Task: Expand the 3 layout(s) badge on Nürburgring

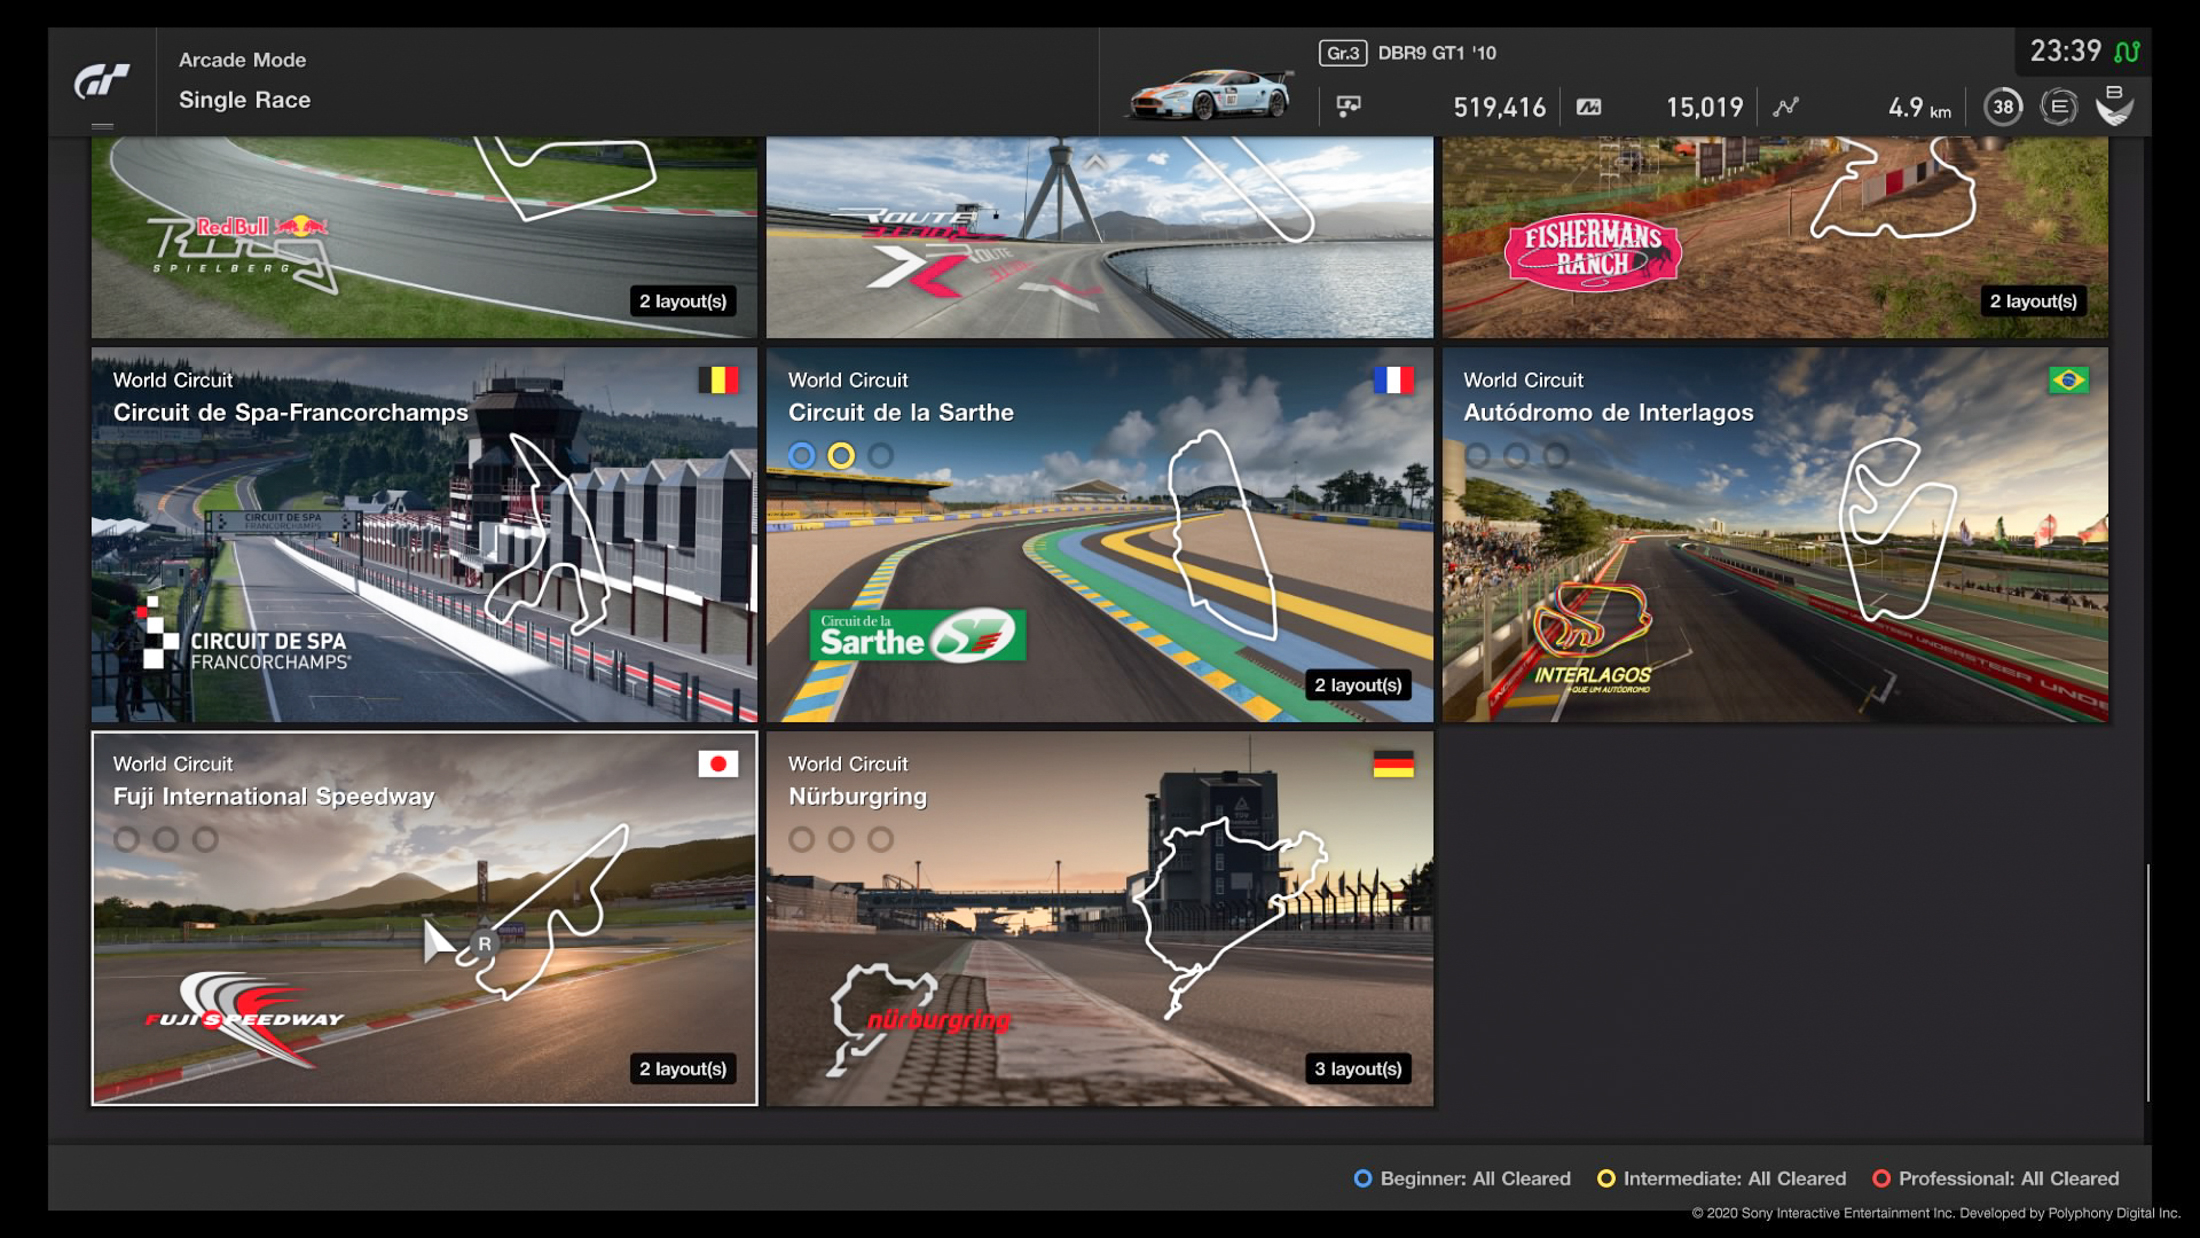Action: [x=1357, y=1069]
